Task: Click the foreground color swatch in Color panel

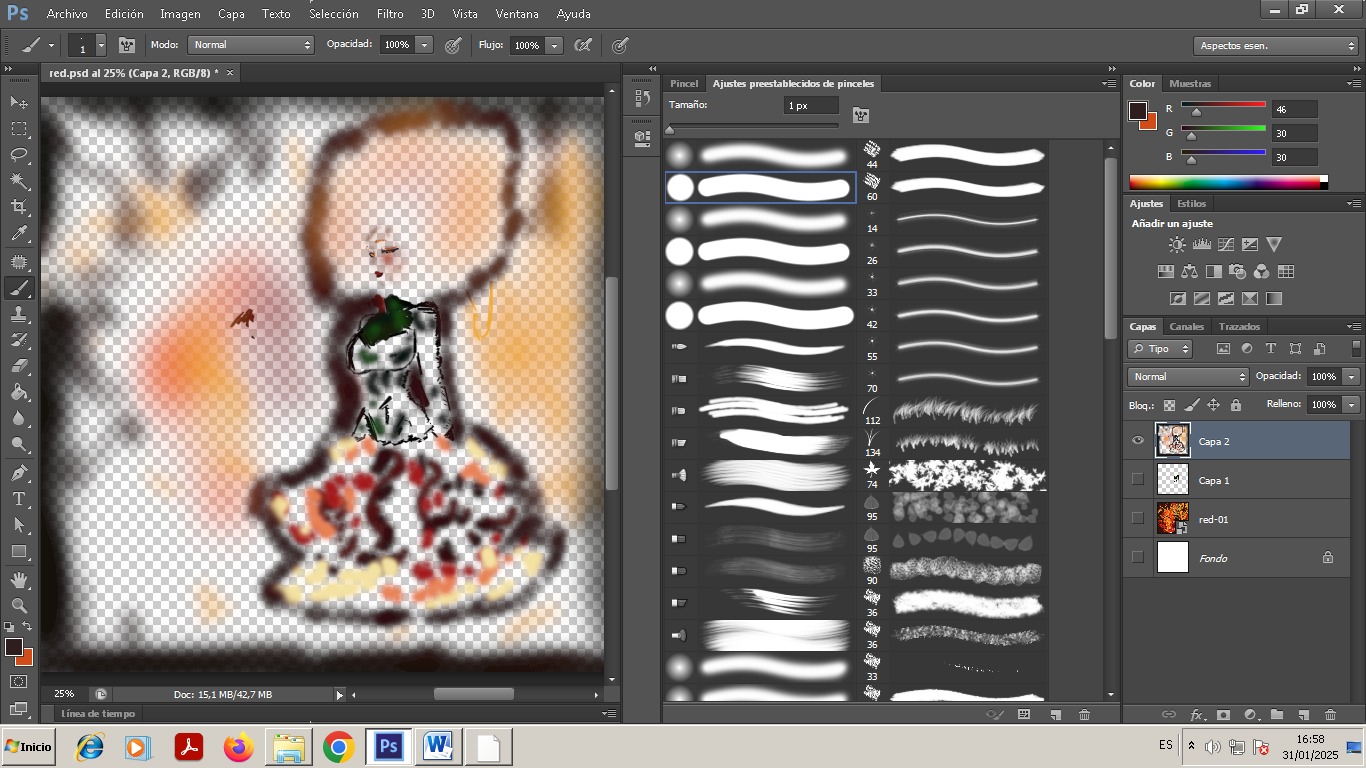Action: pyautogui.click(x=1138, y=111)
